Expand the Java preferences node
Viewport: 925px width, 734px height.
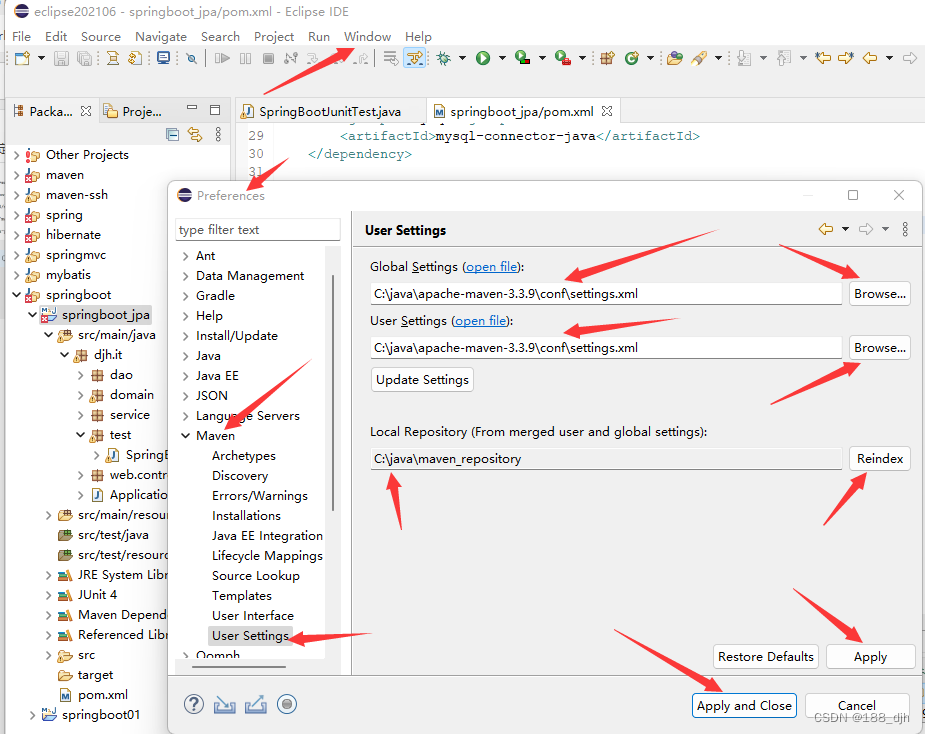pyautogui.click(x=185, y=356)
